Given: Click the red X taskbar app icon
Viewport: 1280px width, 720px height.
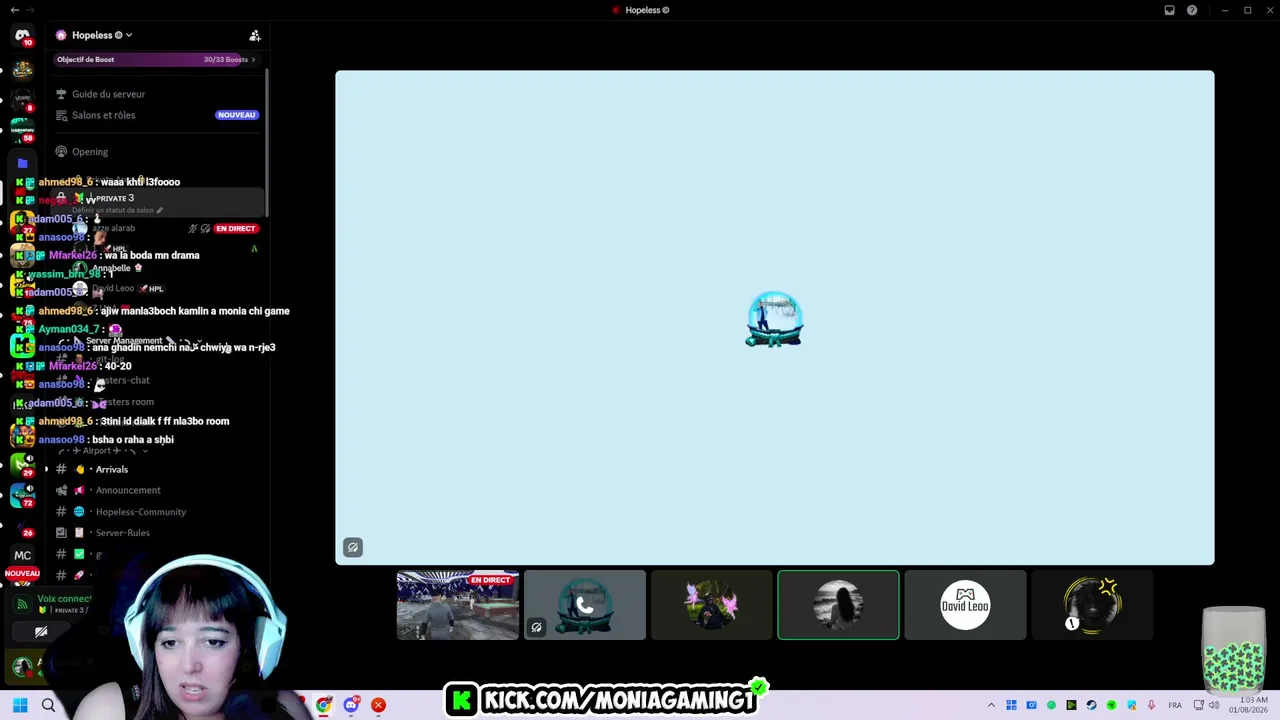Looking at the screenshot, I should pos(378,705).
